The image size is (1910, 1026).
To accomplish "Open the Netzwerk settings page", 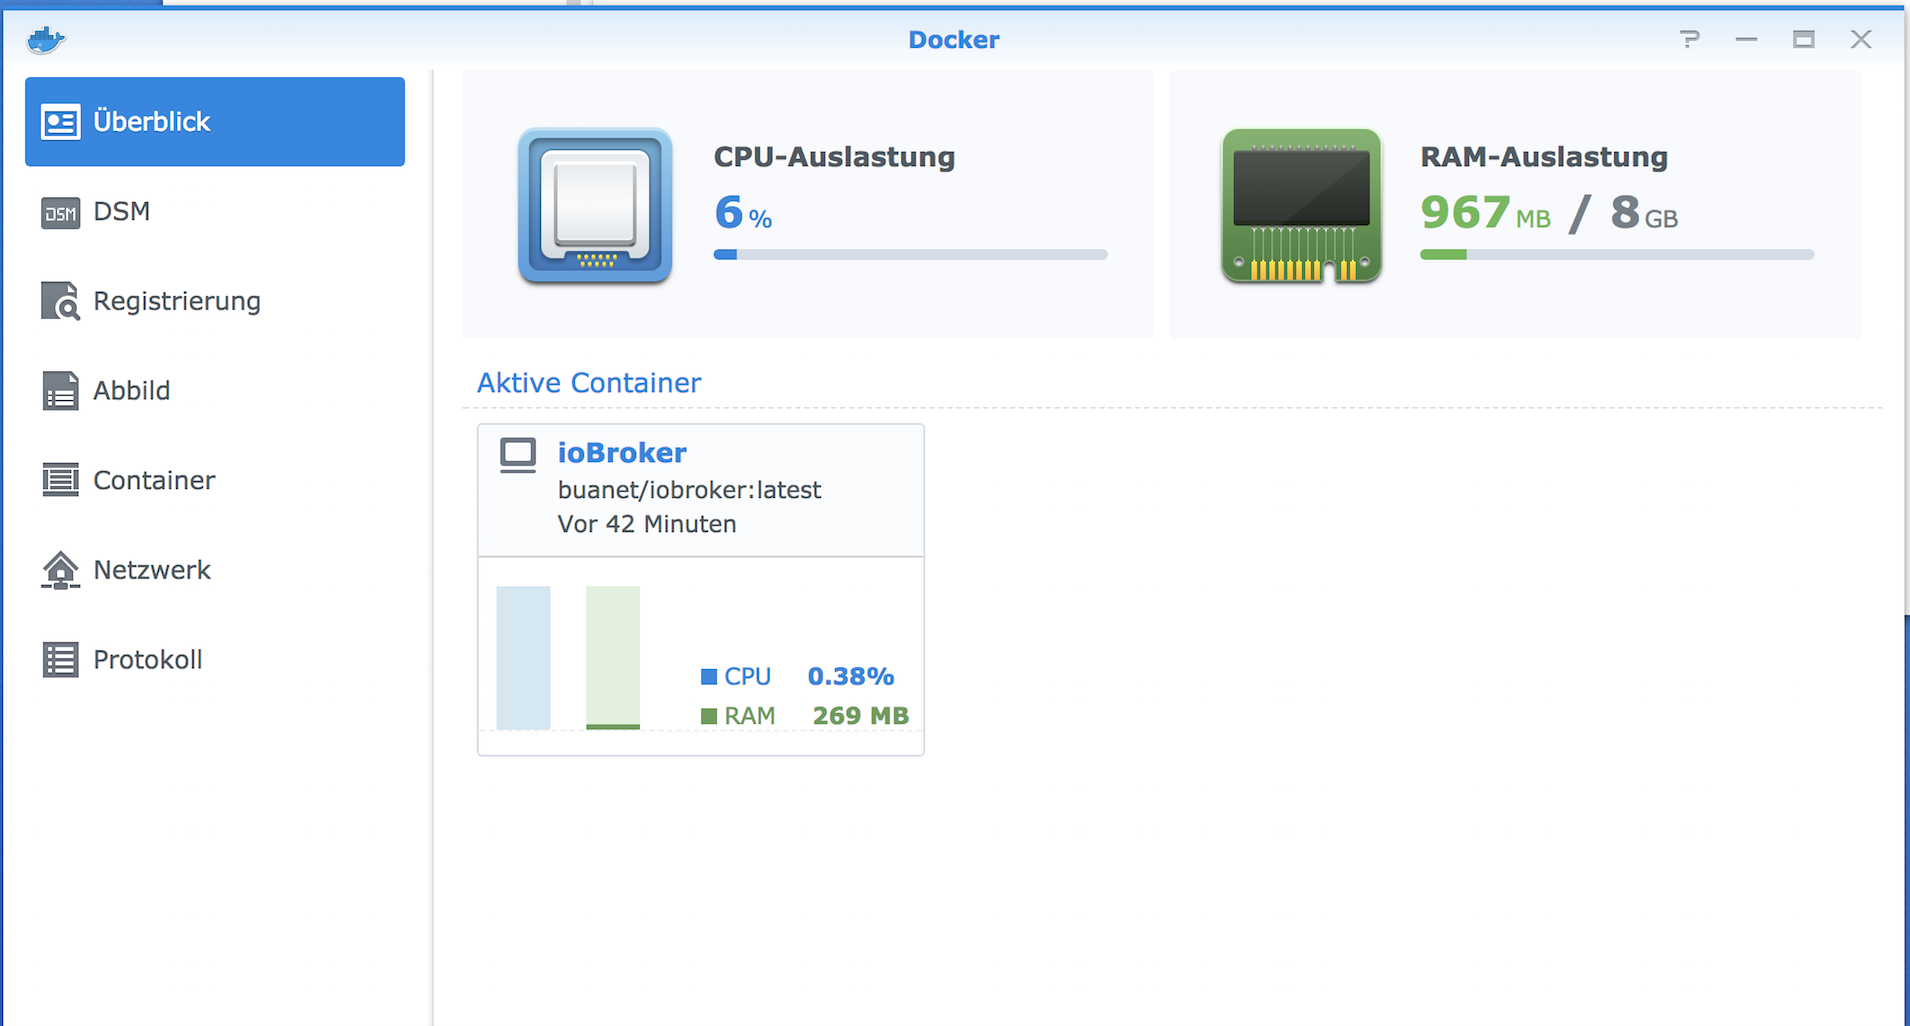I will [x=215, y=570].
